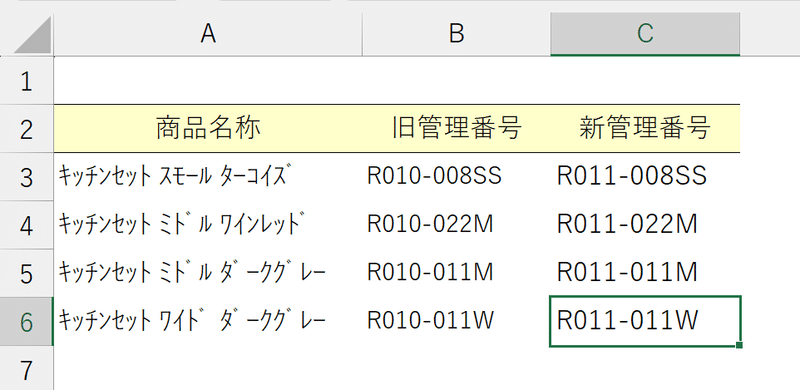Select cell R011-008SS
Image resolution: width=800 pixels, height=390 pixels.
645,177
